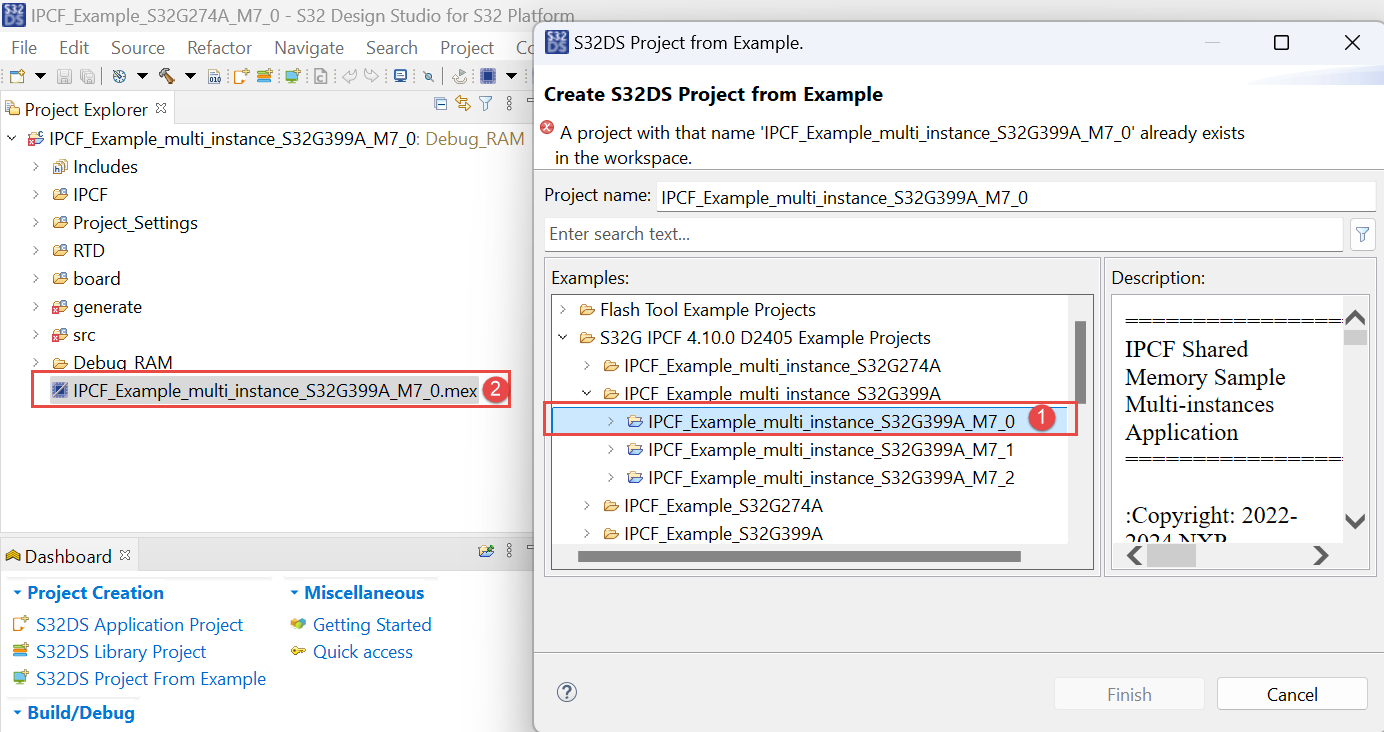Image resolution: width=1384 pixels, height=732 pixels.
Task: Collapse the Miscellaneous dashboard section
Action: tap(294, 593)
